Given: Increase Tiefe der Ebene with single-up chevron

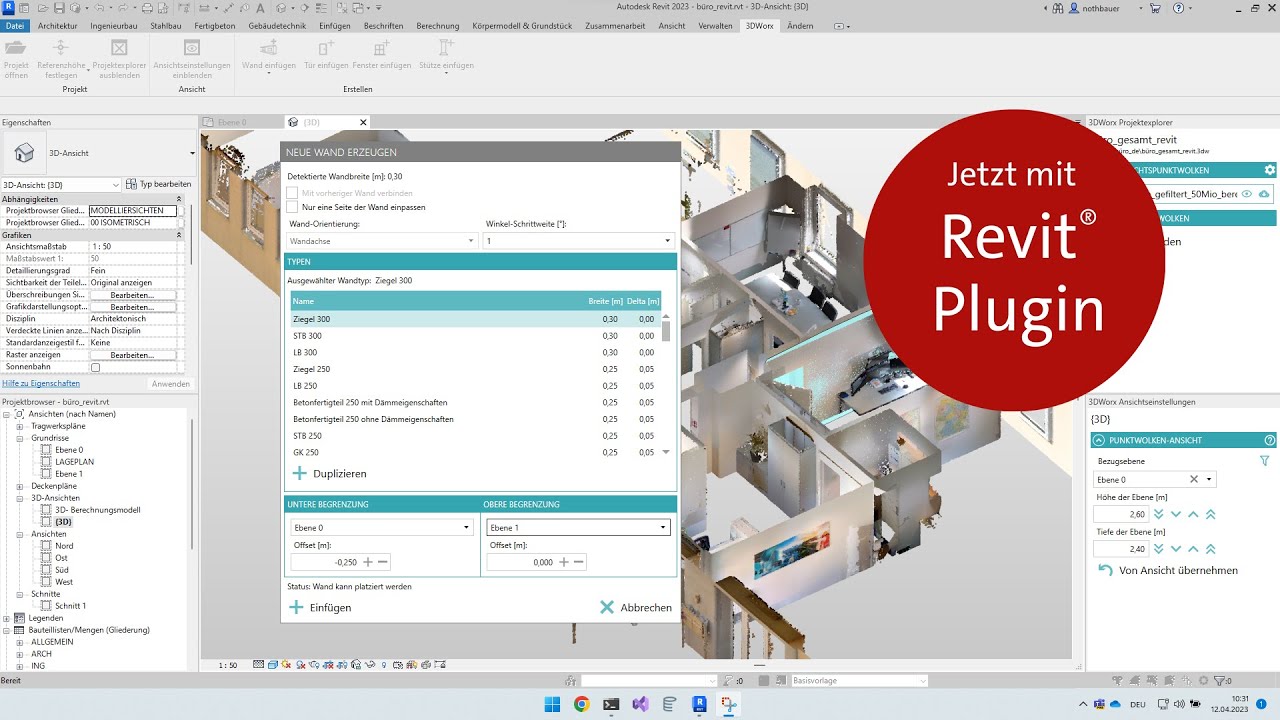Looking at the screenshot, I should (x=1193, y=549).
